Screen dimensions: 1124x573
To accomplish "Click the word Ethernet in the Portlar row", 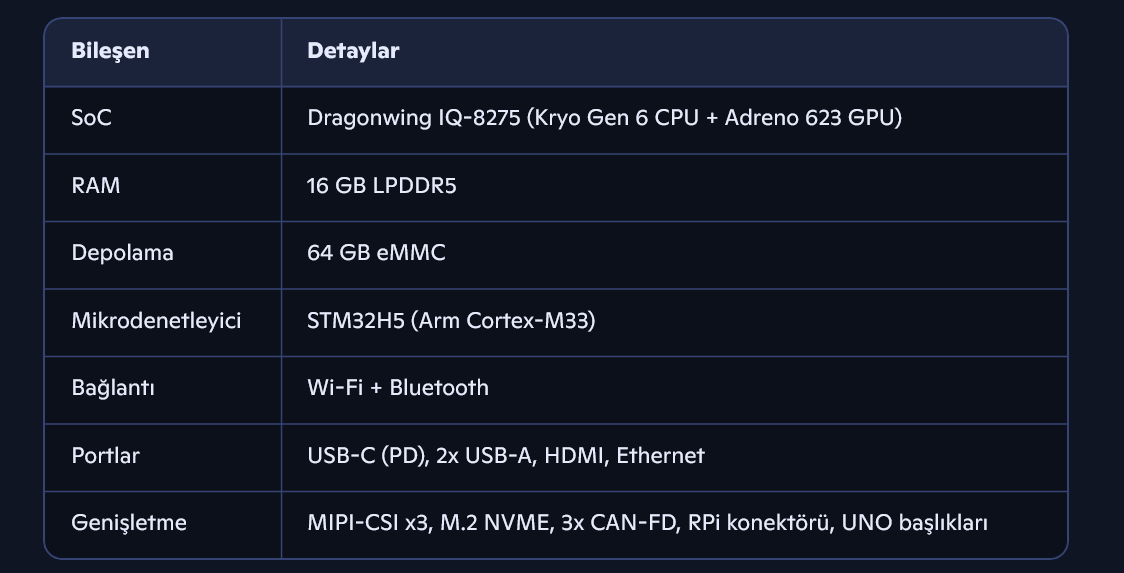I will click(x=660, y=456).
